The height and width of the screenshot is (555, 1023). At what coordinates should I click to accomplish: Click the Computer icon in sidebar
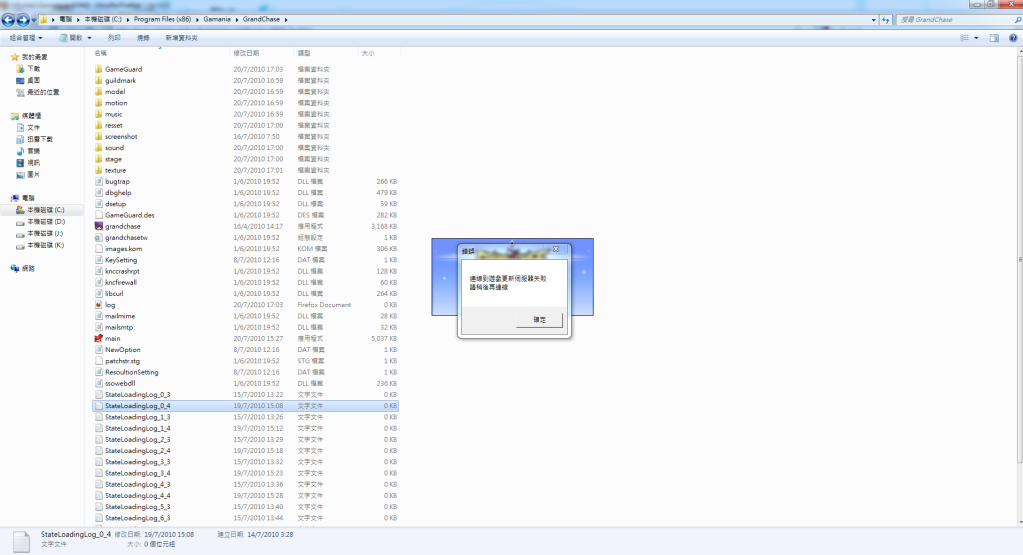click(15, 198)
